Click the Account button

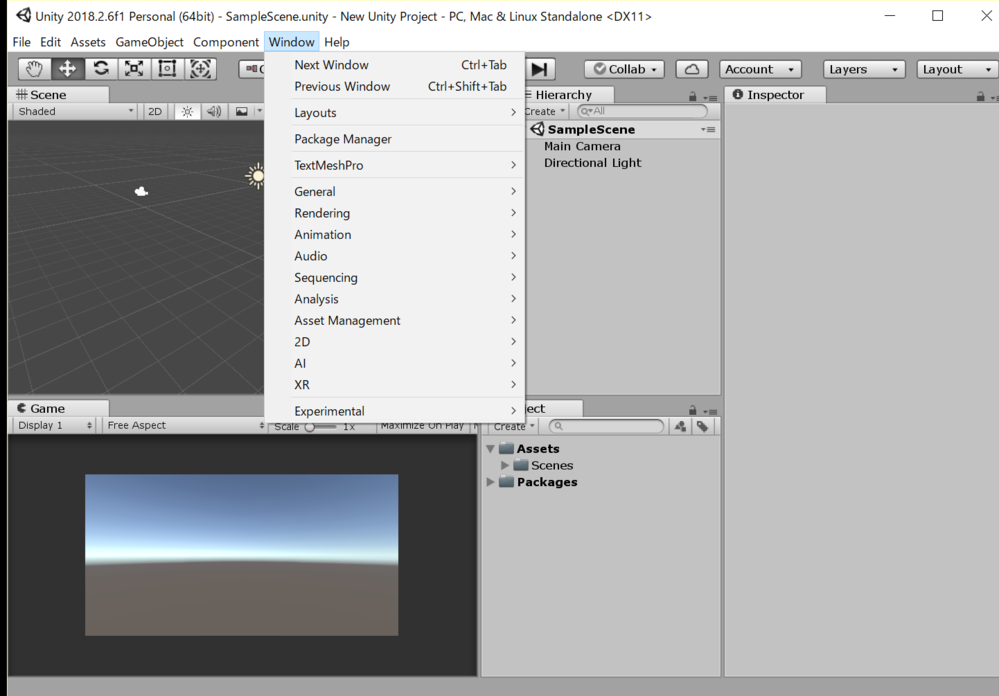point(759,68)
